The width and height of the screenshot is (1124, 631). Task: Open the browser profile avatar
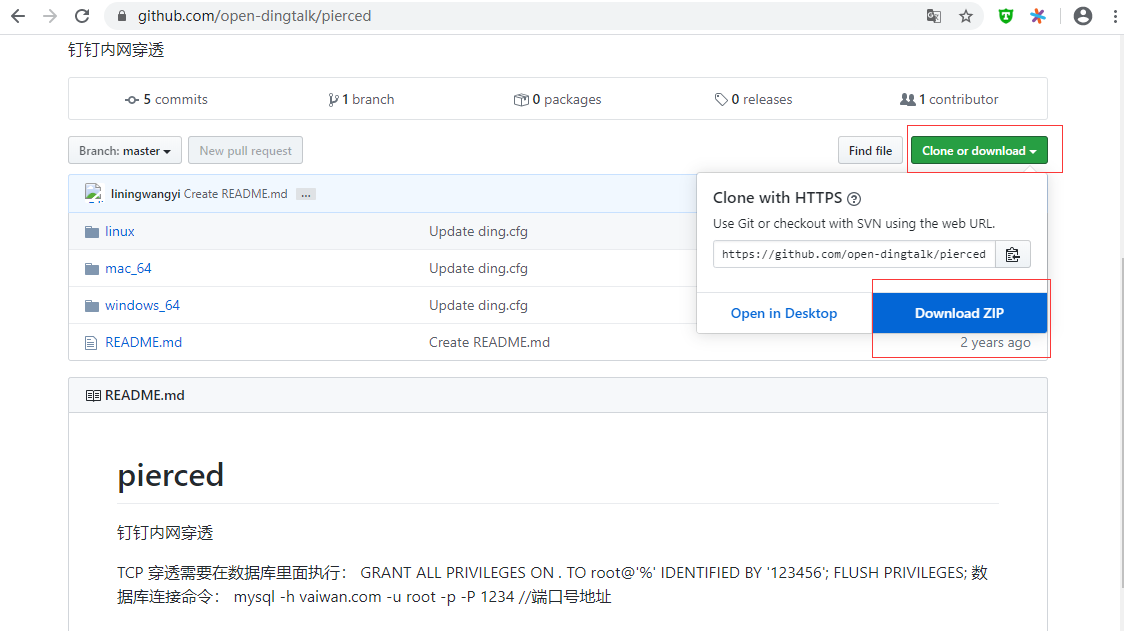pos(1082,16)
